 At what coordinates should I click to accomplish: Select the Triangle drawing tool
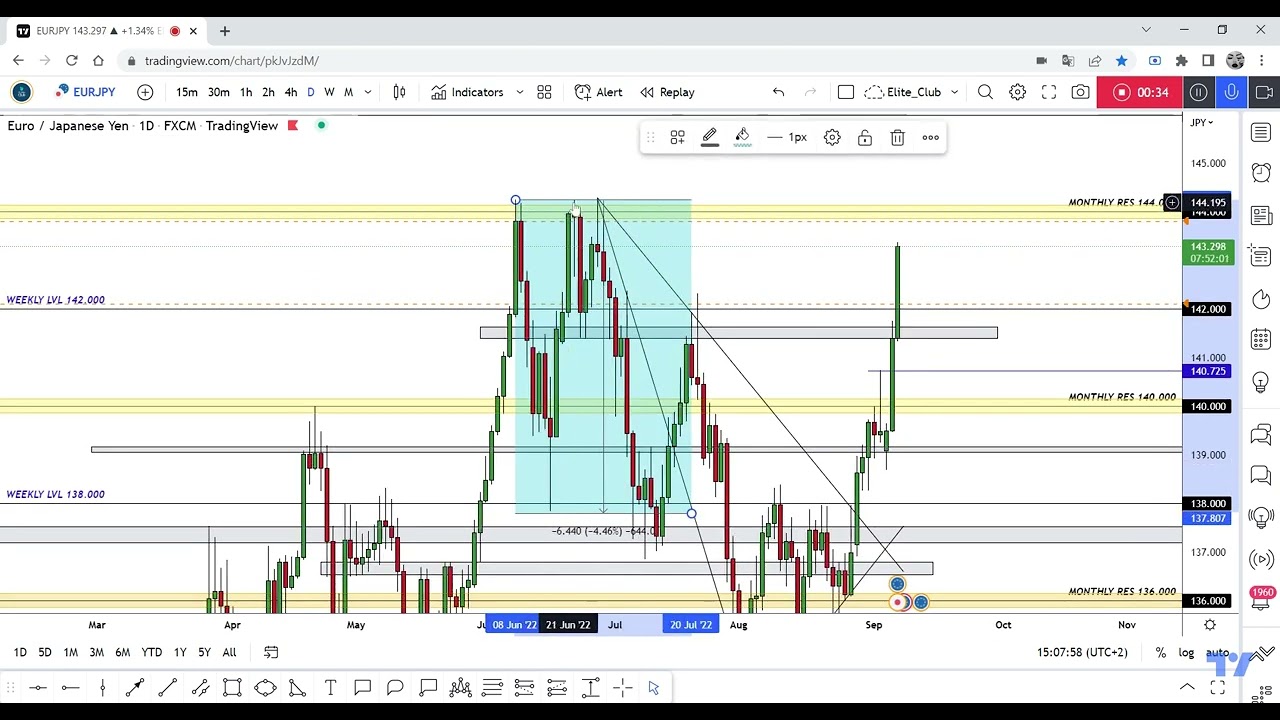pyautogui.click(x=297, y=687)
